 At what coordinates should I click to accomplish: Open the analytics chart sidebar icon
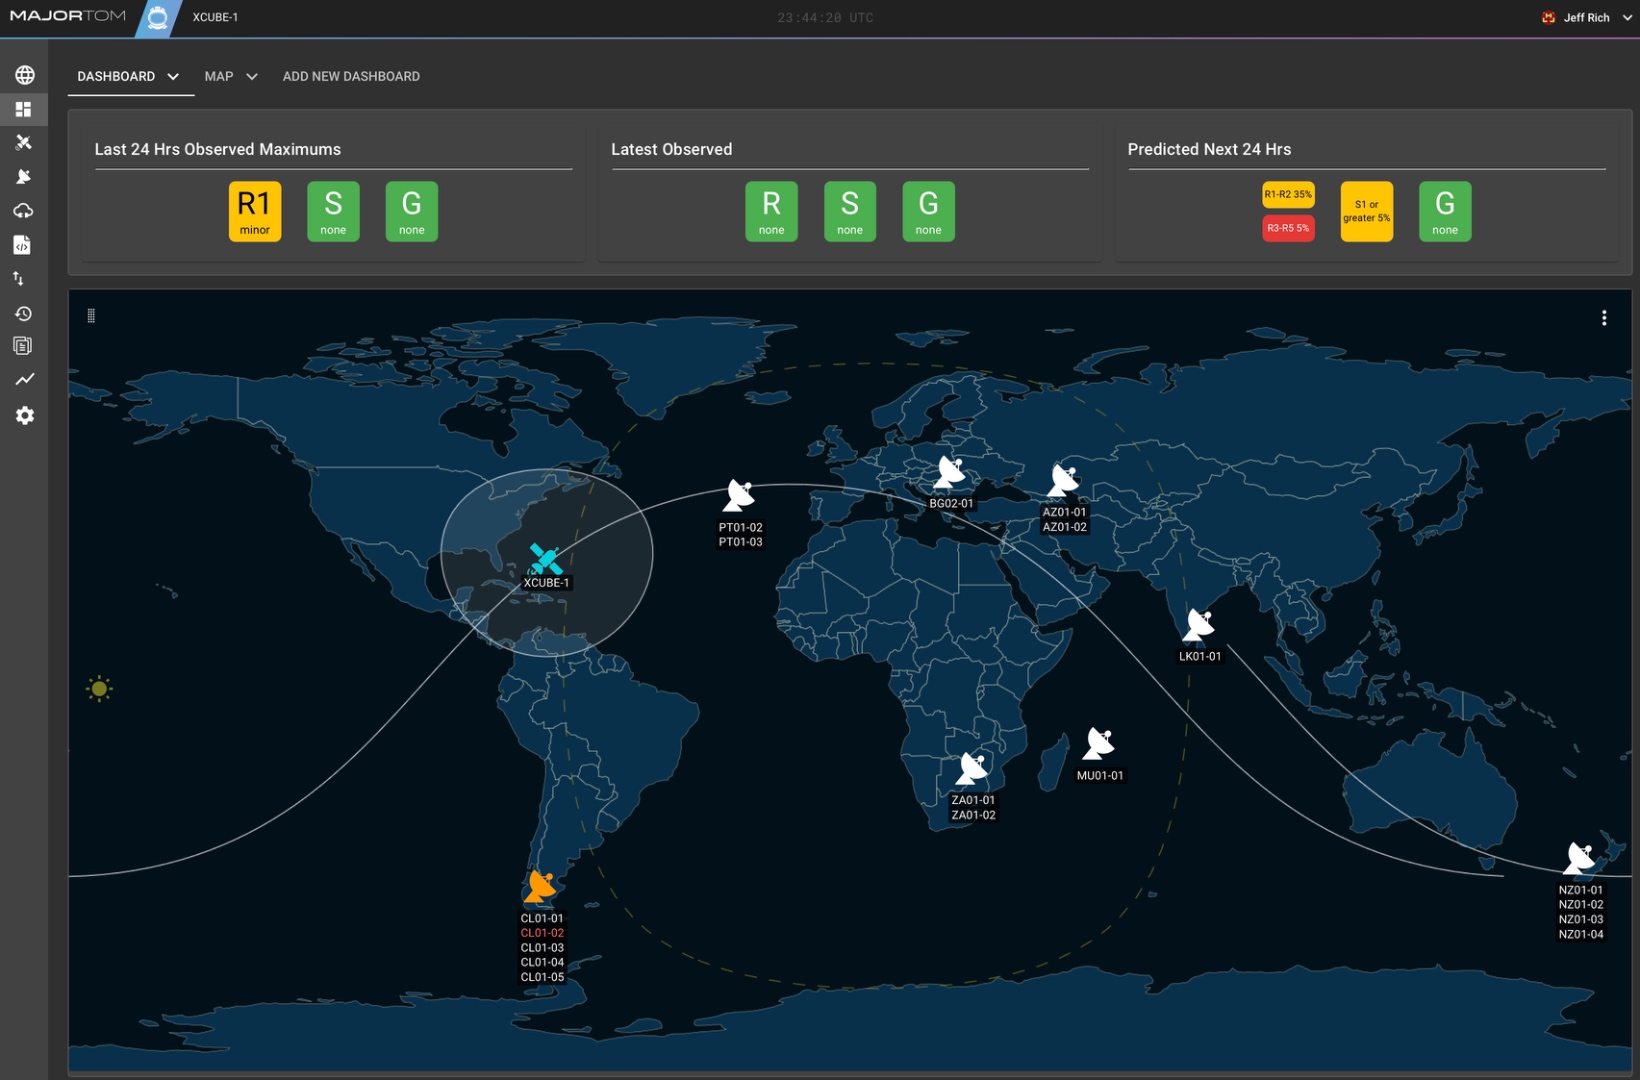click(x=24, y=379)
